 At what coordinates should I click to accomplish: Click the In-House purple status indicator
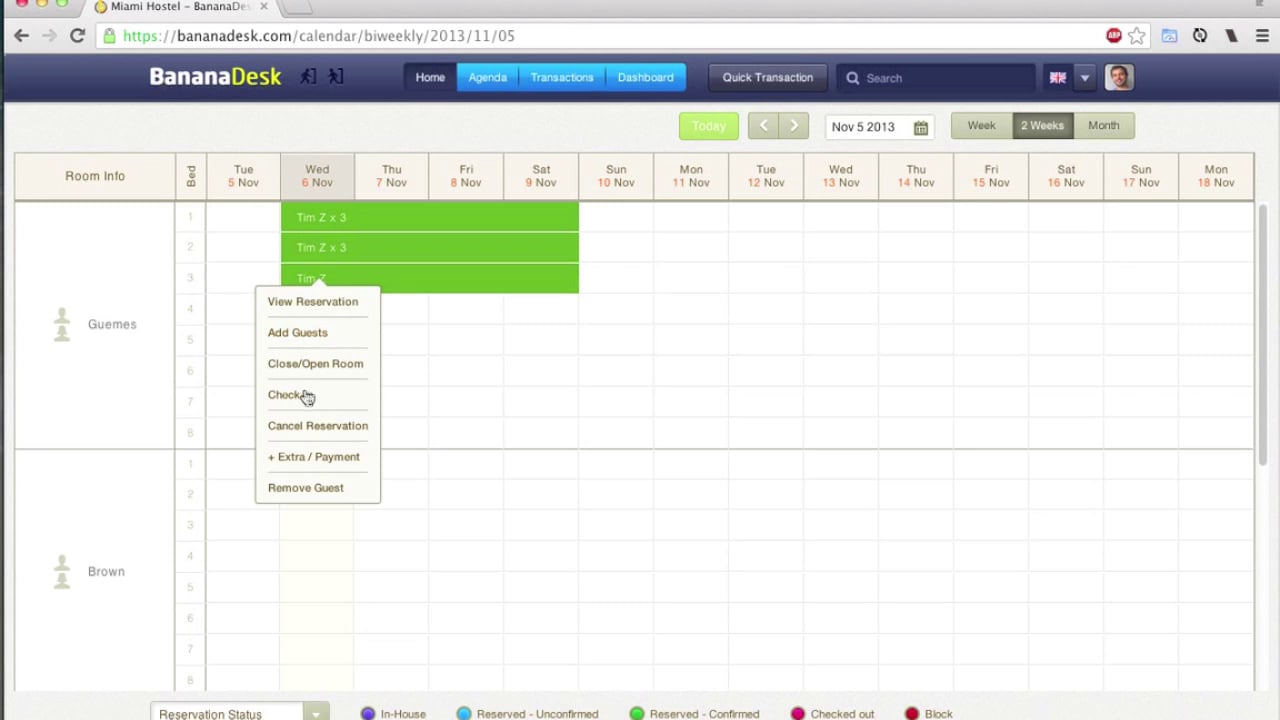368,714
